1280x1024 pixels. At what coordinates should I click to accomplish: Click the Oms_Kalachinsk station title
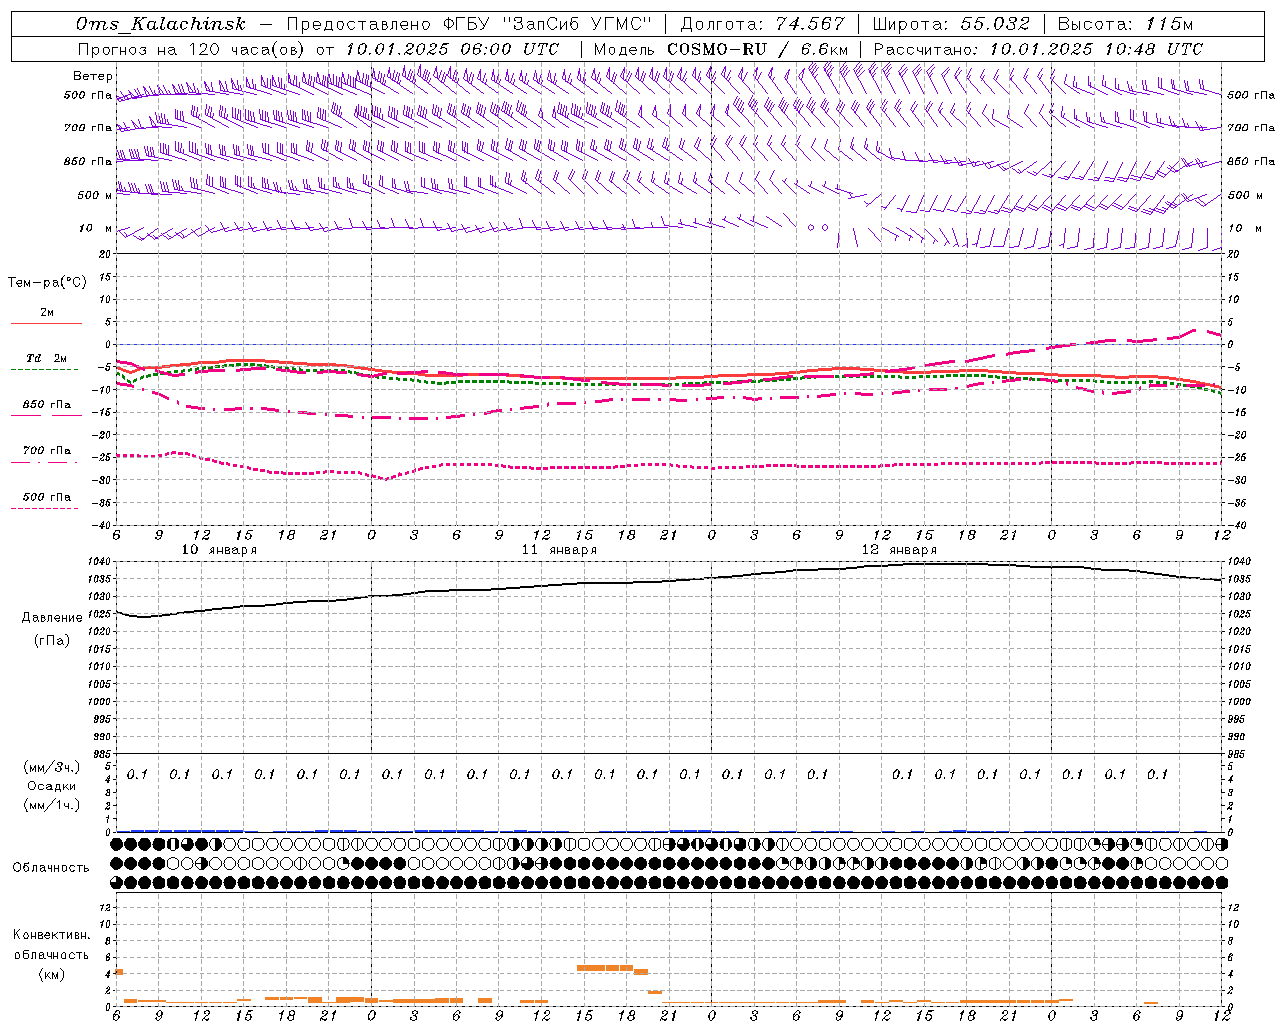(x=161, y=24)
